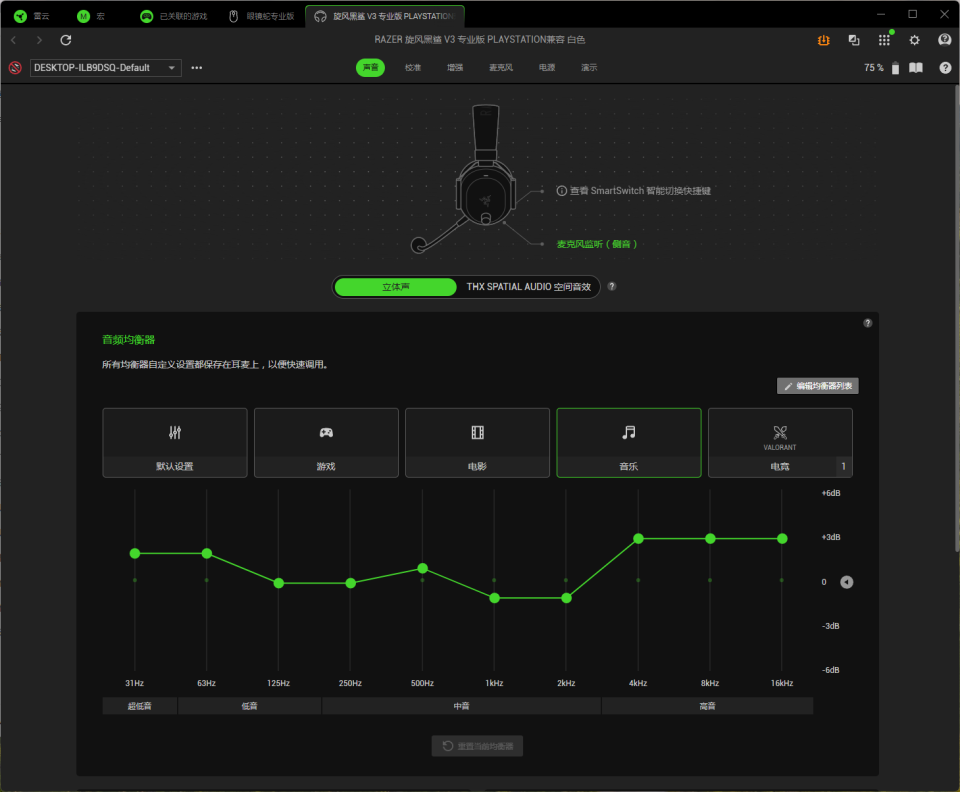Open the 麦克风 microphone tab
Viewport: 960px width, 792px height.
tap(501, 67)
